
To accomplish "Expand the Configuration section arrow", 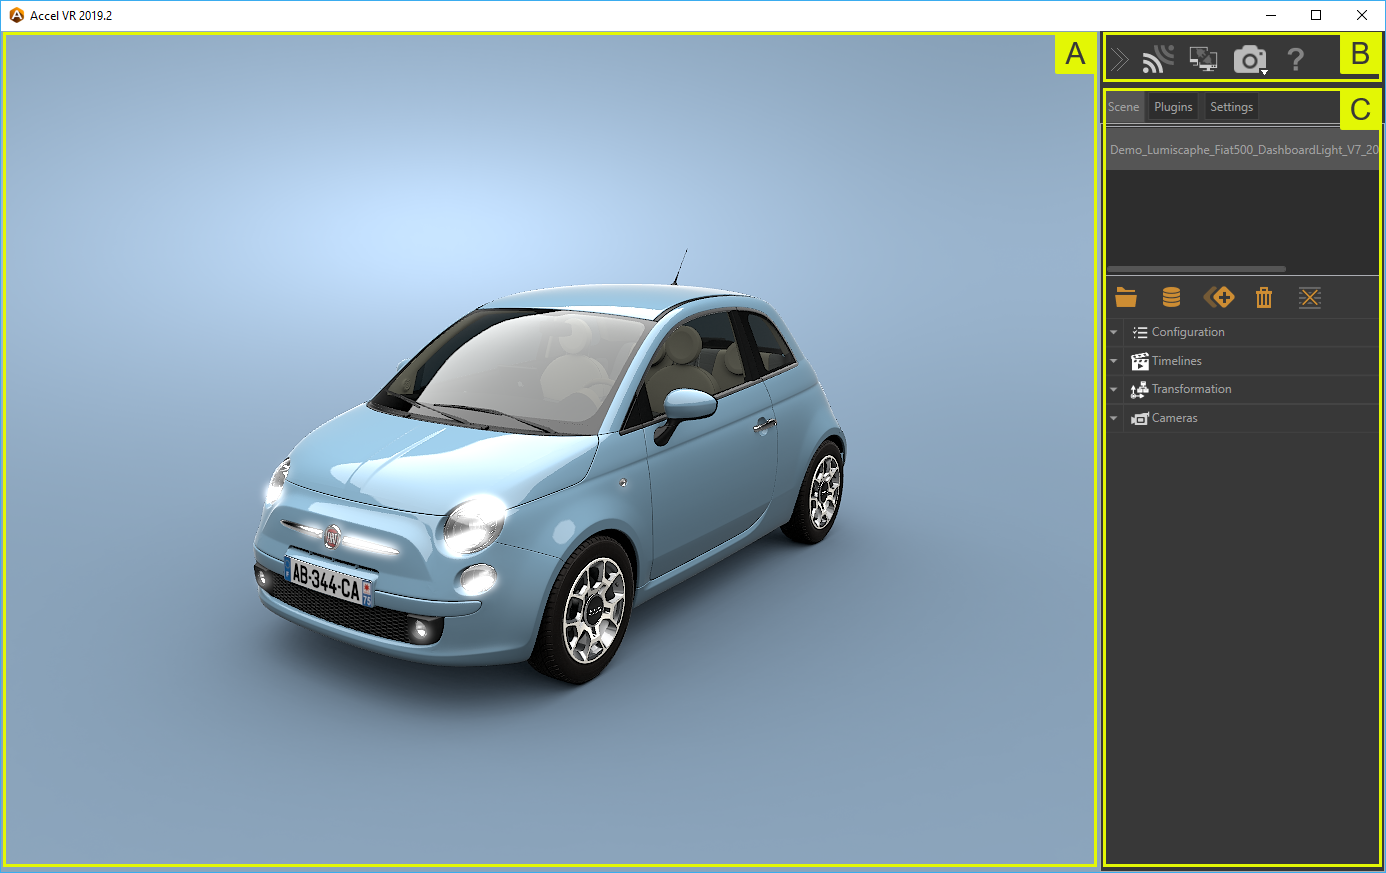I will pos(1114,333).
